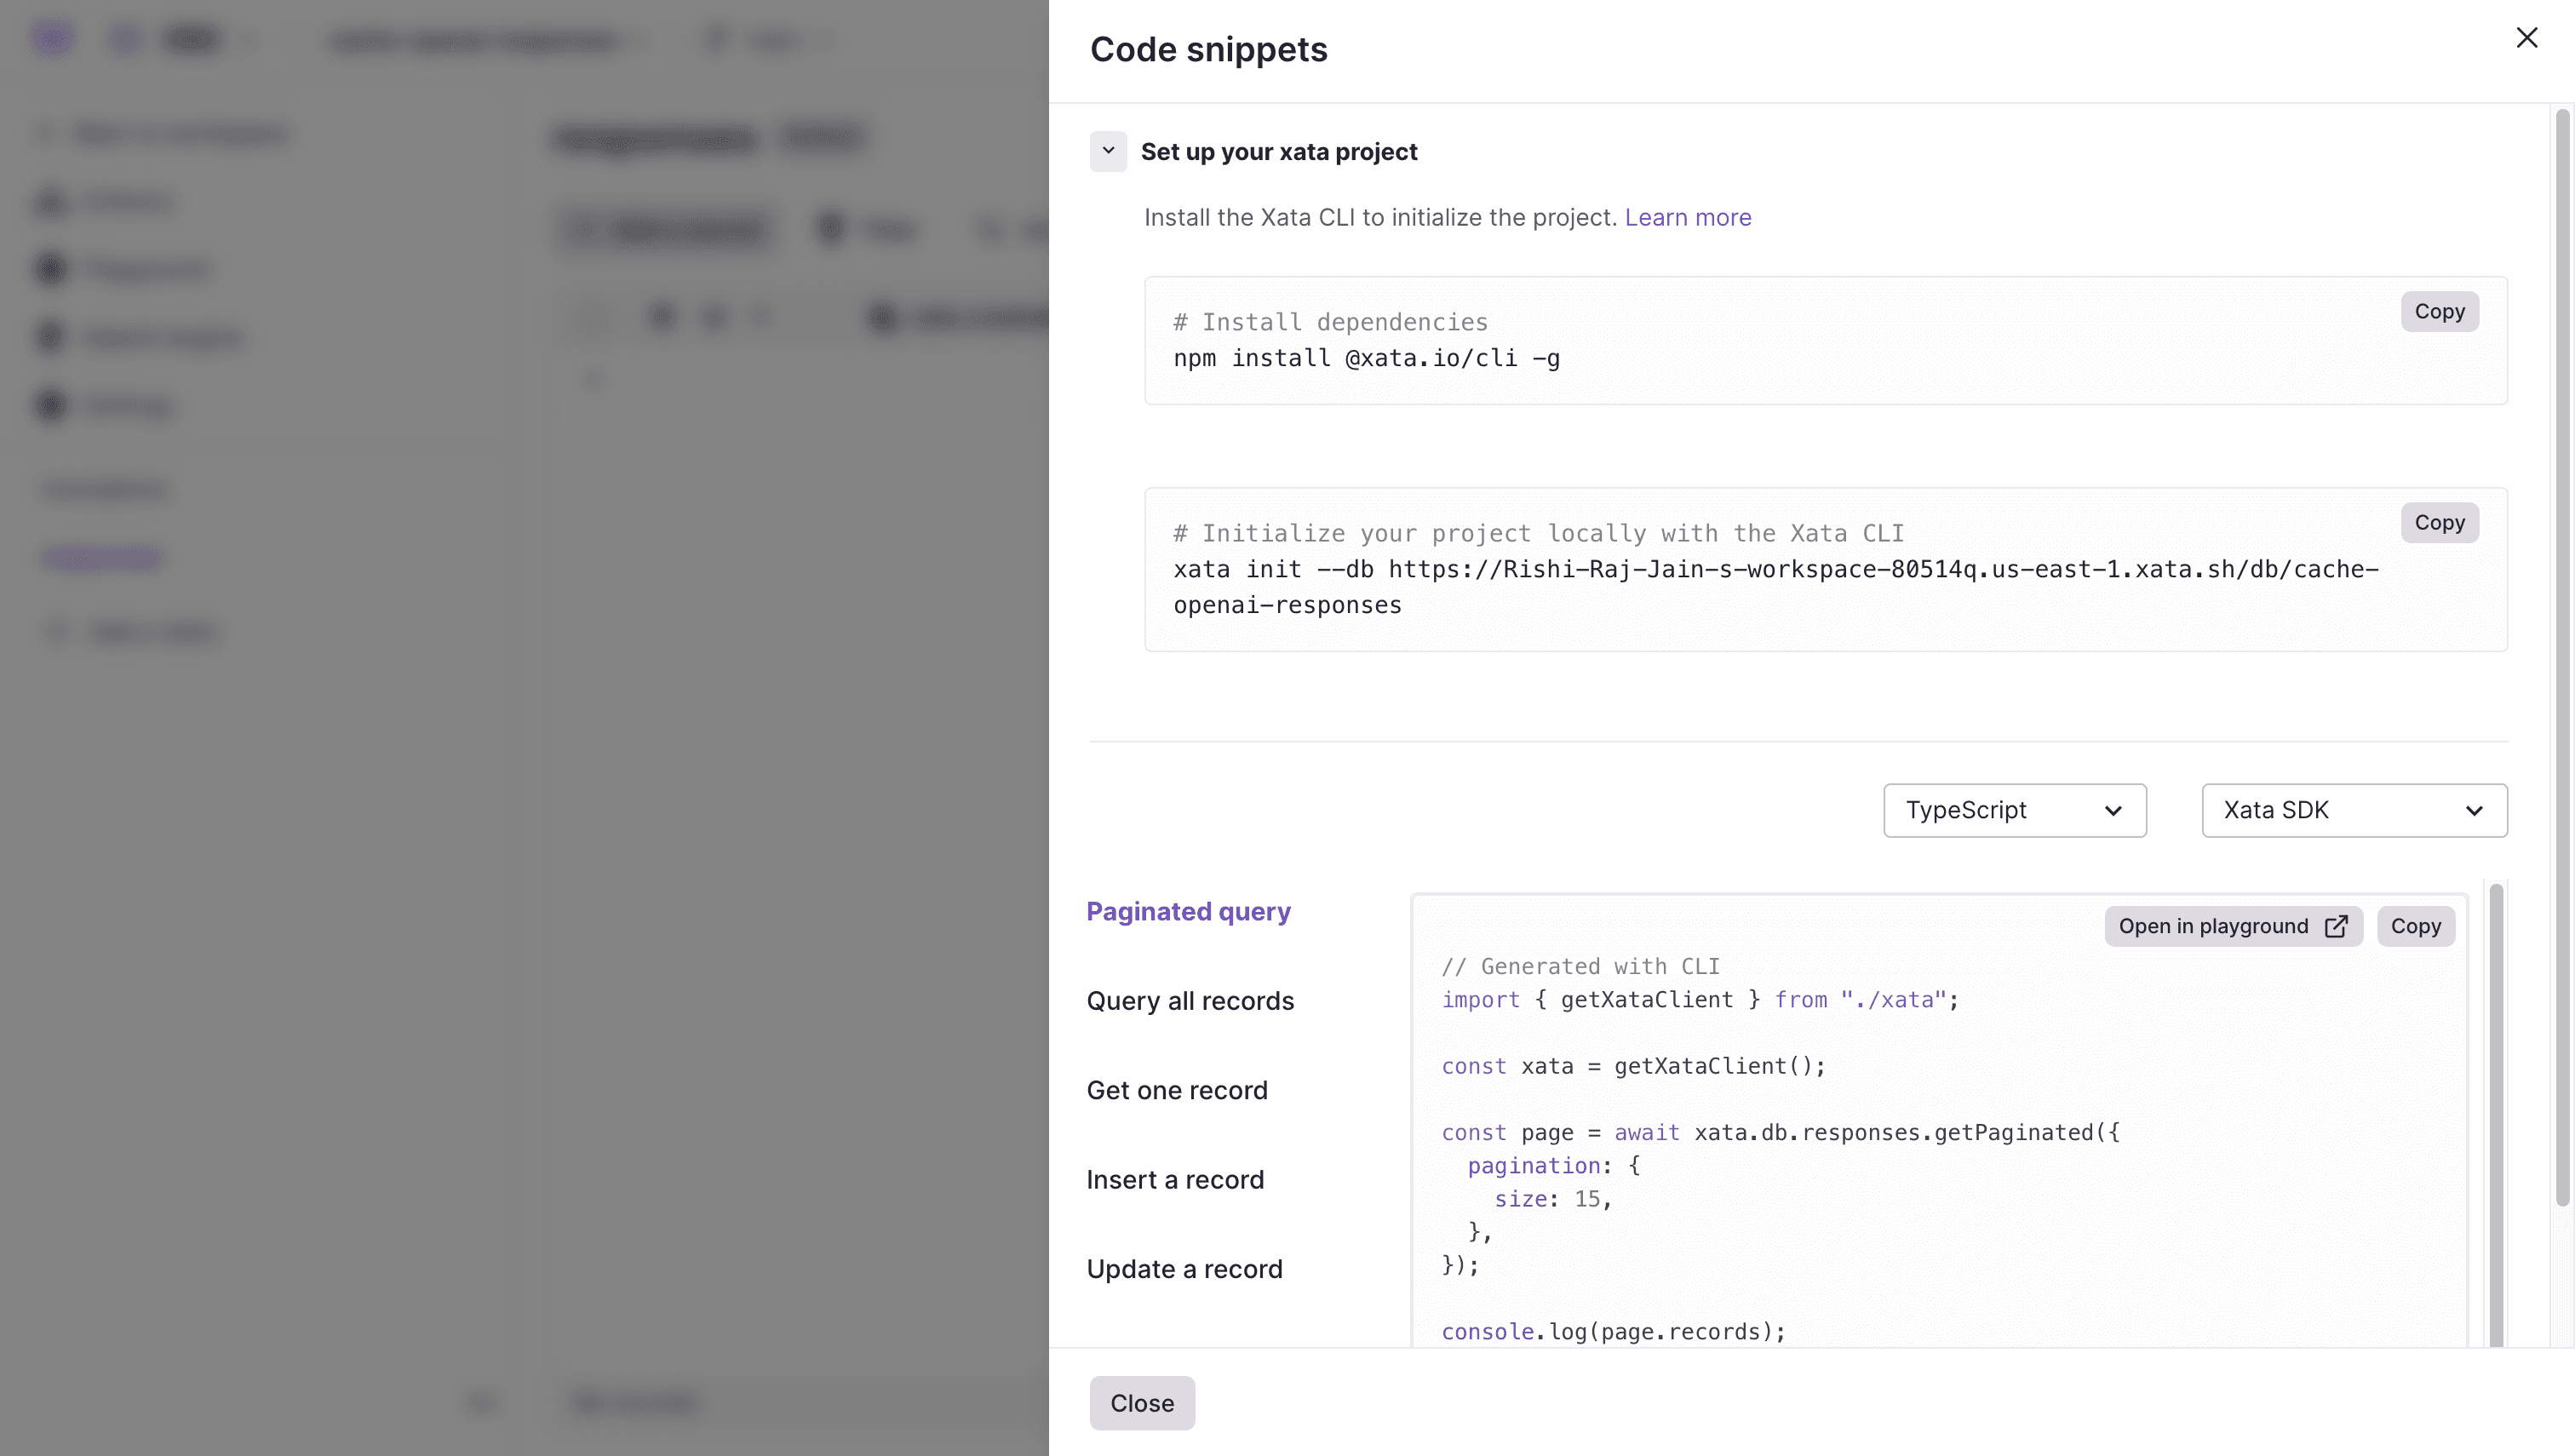Open the TypeScript language dropdown

point(2014,810)
